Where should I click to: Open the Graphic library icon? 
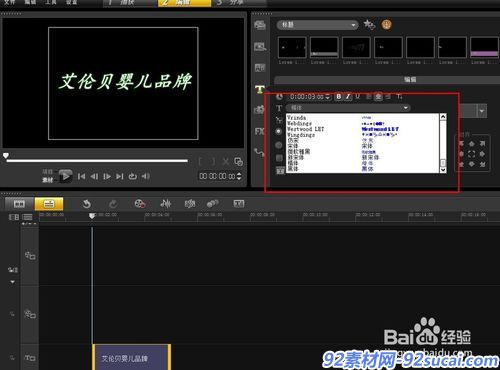coord(259,110)
